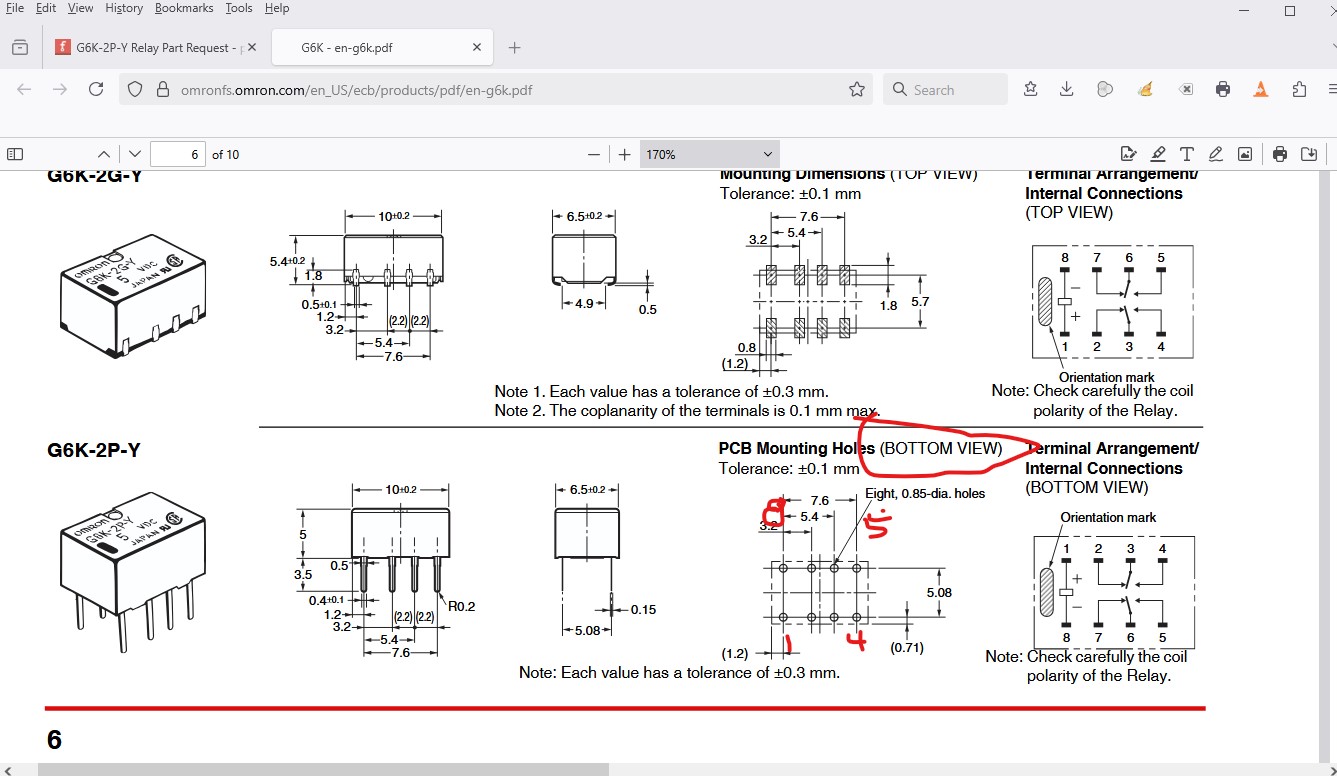Select the PDF draw pencil tool

[1216, 154]
